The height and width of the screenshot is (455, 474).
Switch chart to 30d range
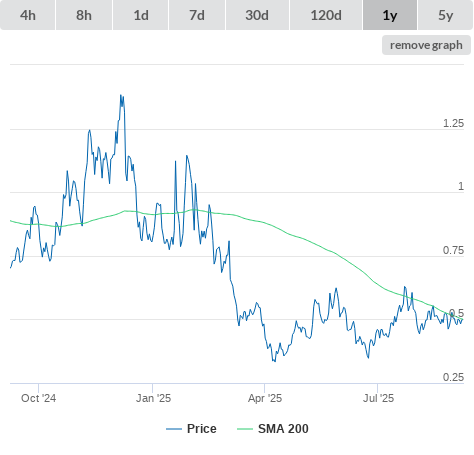click(x=257, y=15)
